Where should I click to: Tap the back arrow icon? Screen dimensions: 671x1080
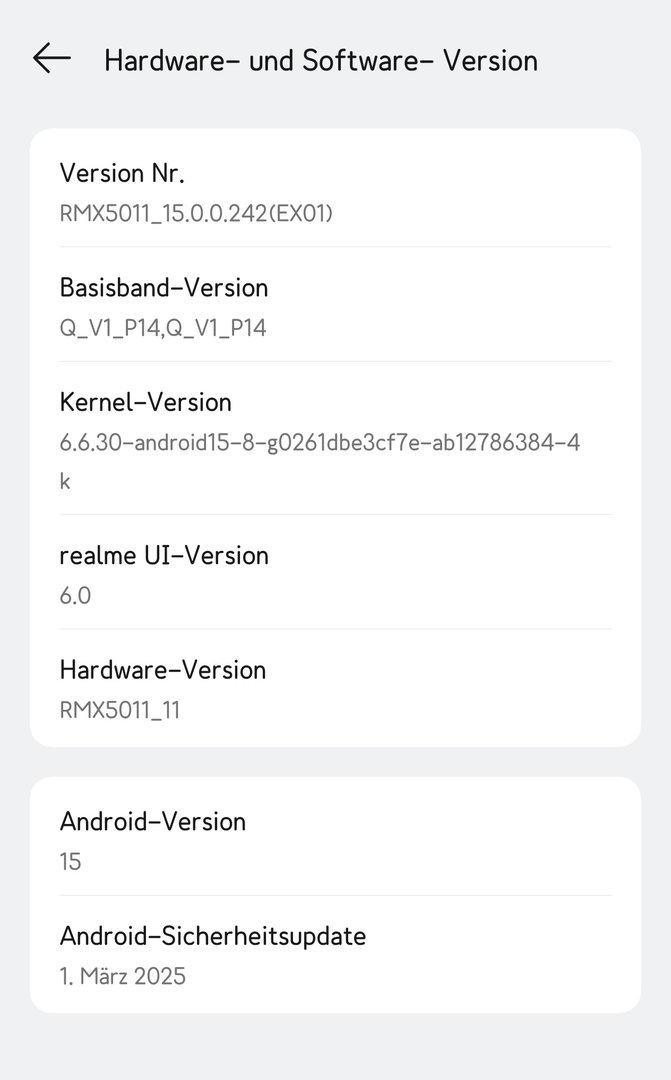(x=51, y=59)
